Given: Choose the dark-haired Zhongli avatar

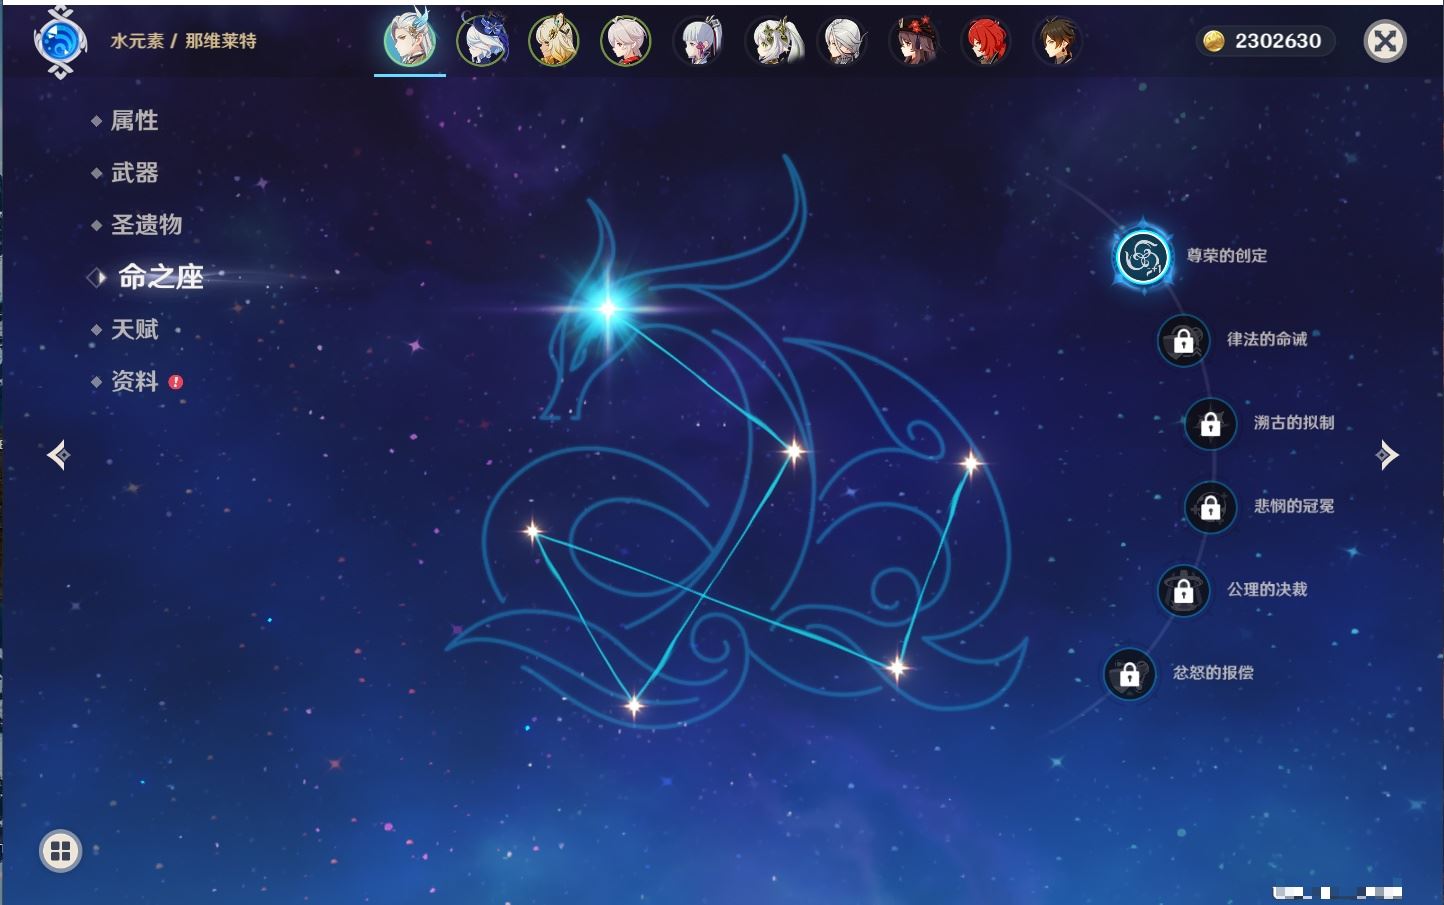Looking at the screenshot, I should pos(1057,41).
